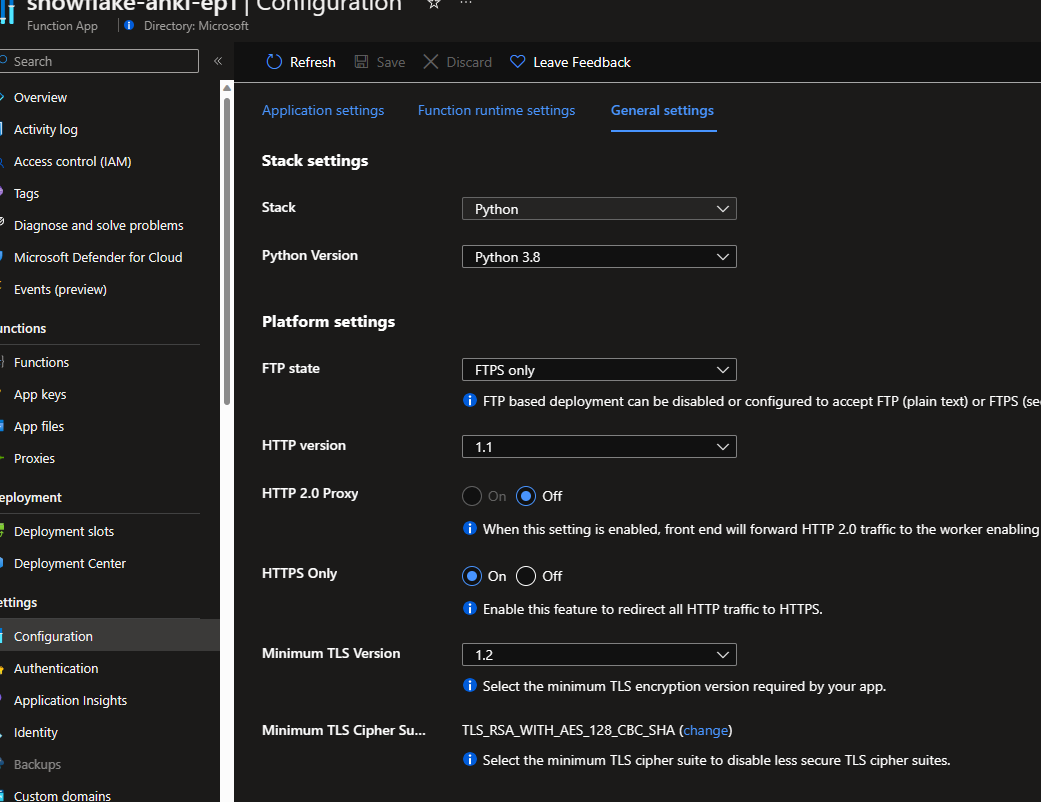Viewport: 1041px width, 802px height.
Task: Open Deployment Center from the sidebar
Action: click(x=68, y=563)
